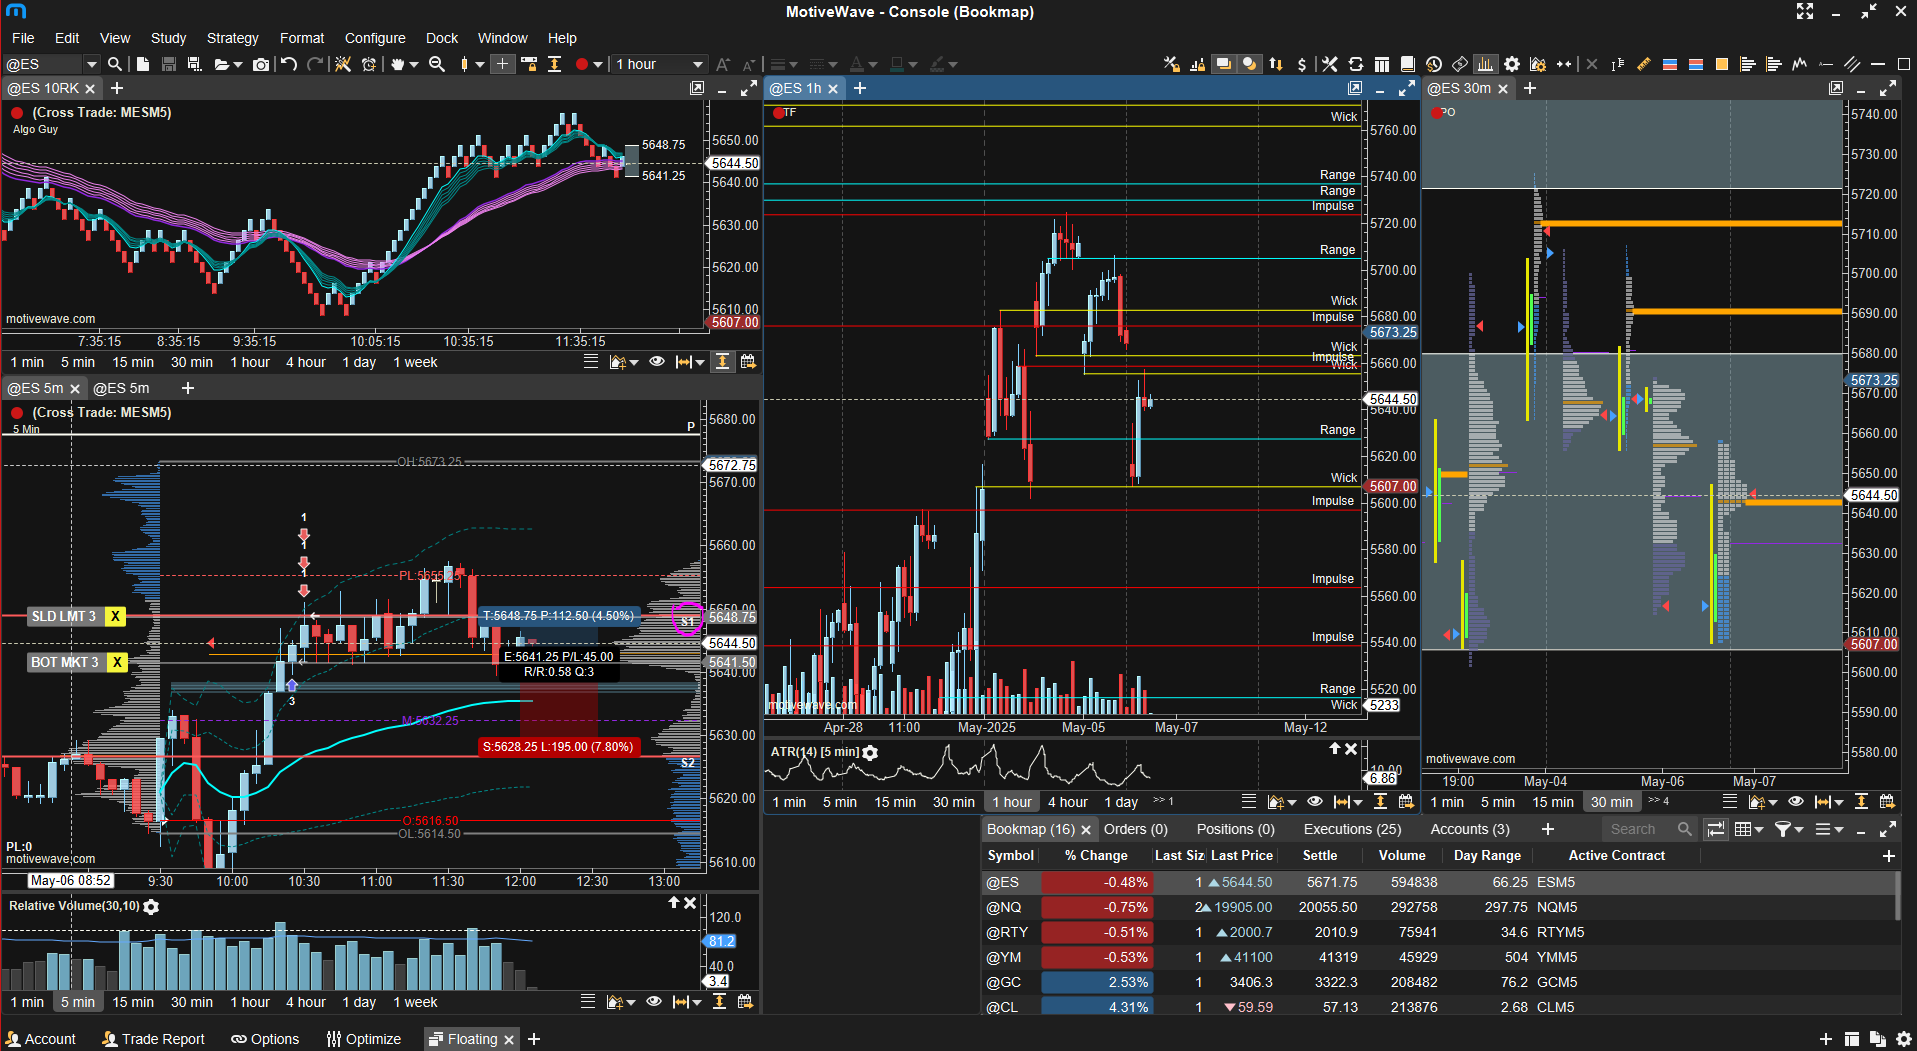The width and height of the screenshot is (1917, 1051).
Task: Click the crossed tools icon in toolbar
Action: click(x=1329, y=64)
